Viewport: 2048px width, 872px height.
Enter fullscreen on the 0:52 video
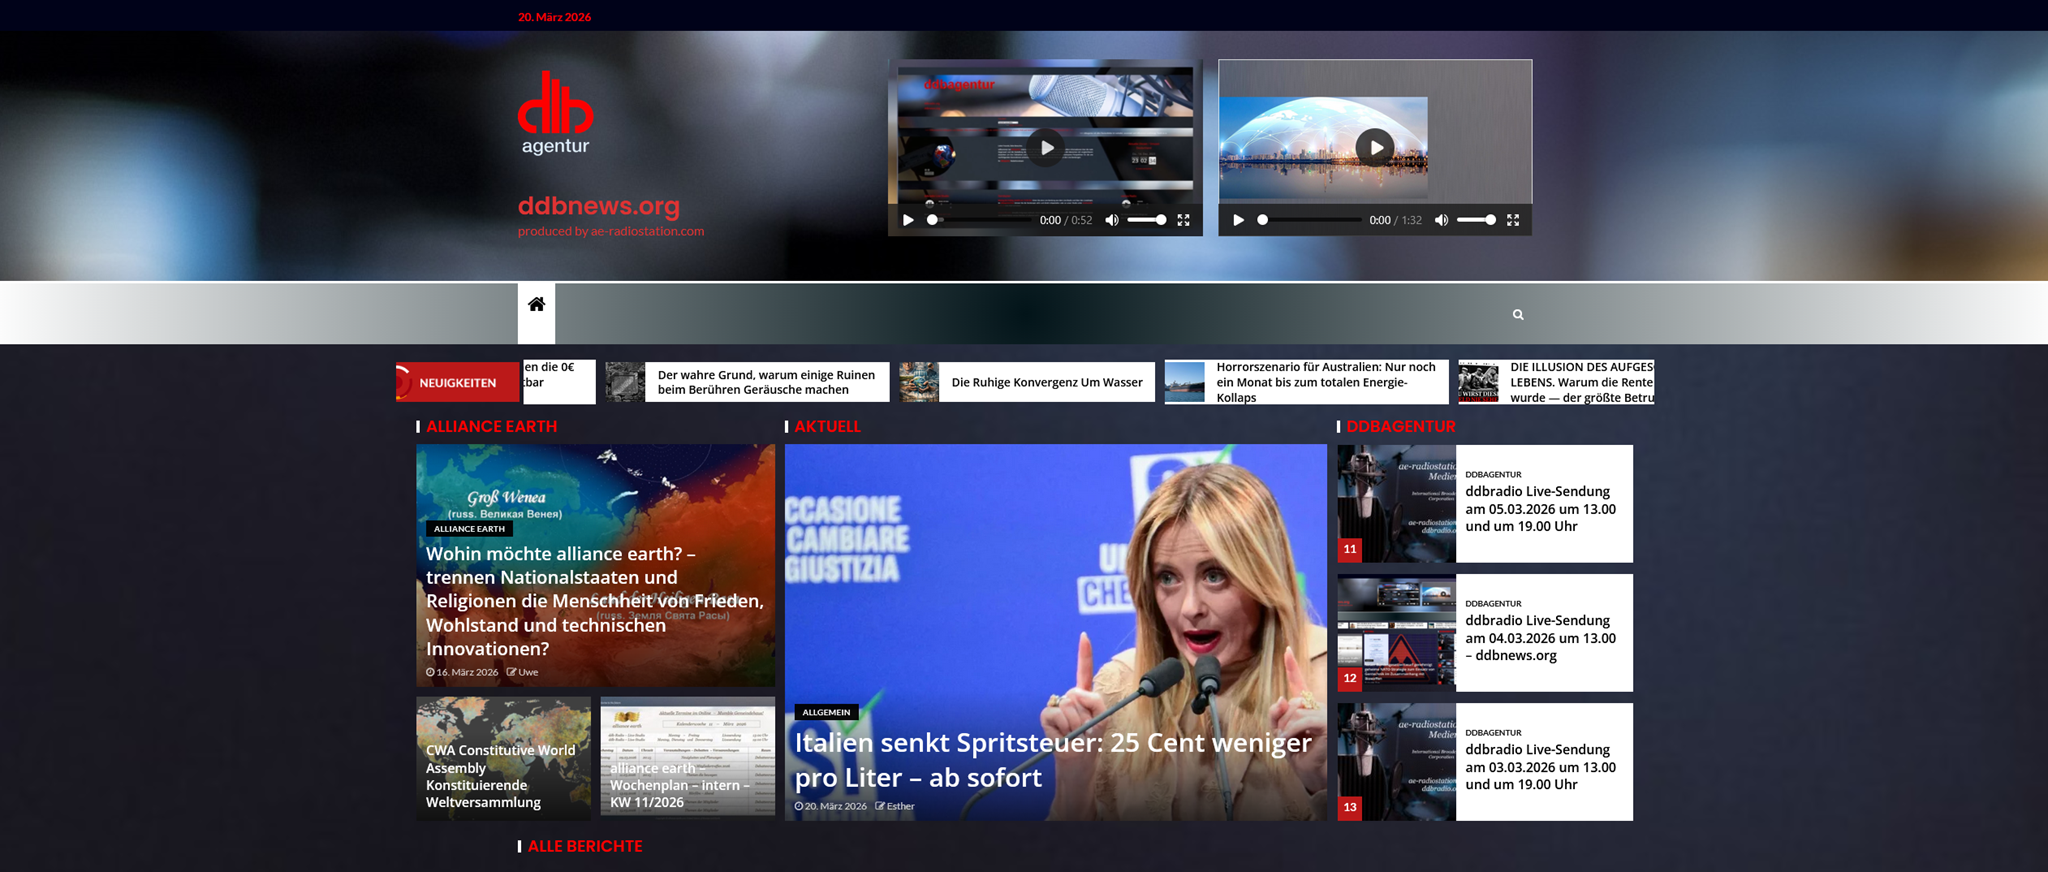coord(1183,220)
